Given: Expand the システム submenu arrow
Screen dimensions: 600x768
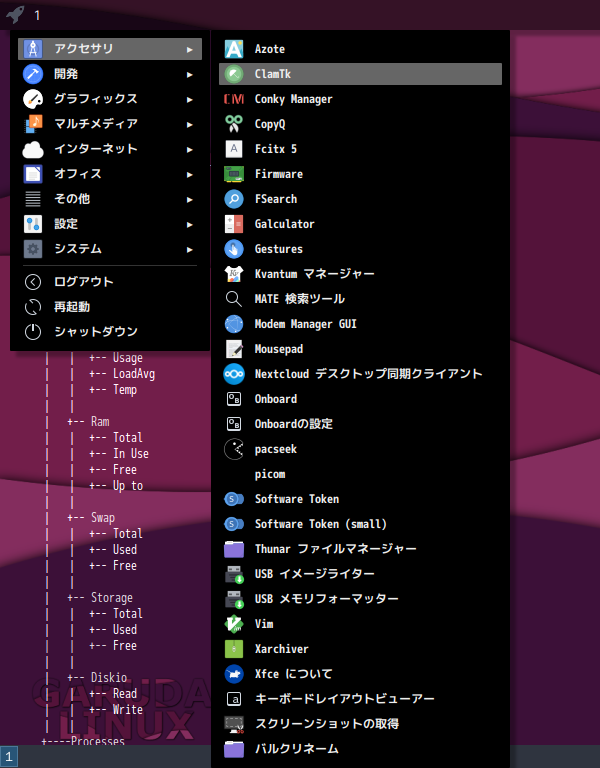Looking at the screenshot, I should (x=190, y=249).
